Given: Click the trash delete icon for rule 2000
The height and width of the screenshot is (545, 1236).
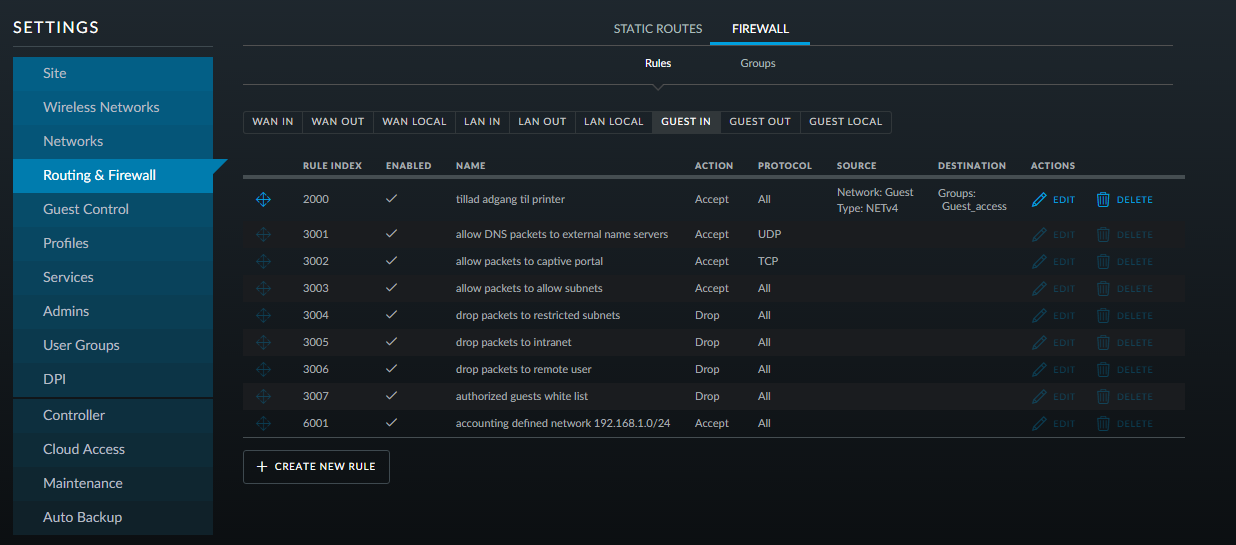Looking at the screenshot, I should pyautogui.click(x=1103, y=200).
